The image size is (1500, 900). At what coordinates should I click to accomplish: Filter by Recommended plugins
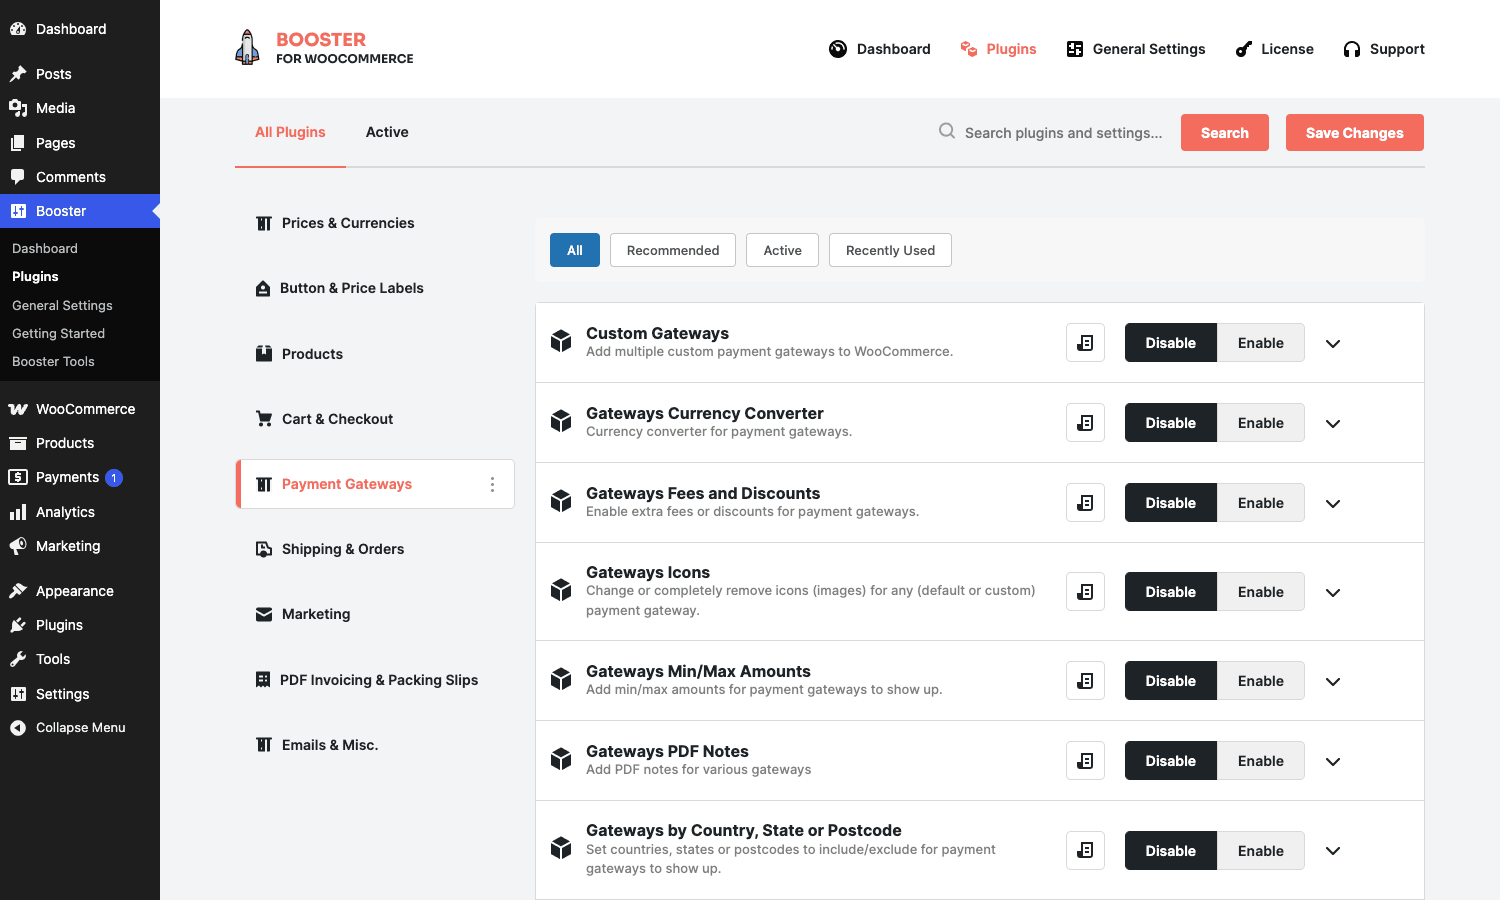tap(673, 250)
